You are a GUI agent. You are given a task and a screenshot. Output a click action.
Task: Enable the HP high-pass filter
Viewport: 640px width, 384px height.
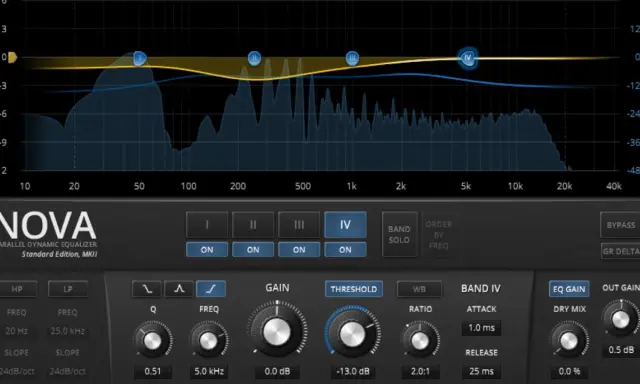pyautogui.click(x=18, y=289)
